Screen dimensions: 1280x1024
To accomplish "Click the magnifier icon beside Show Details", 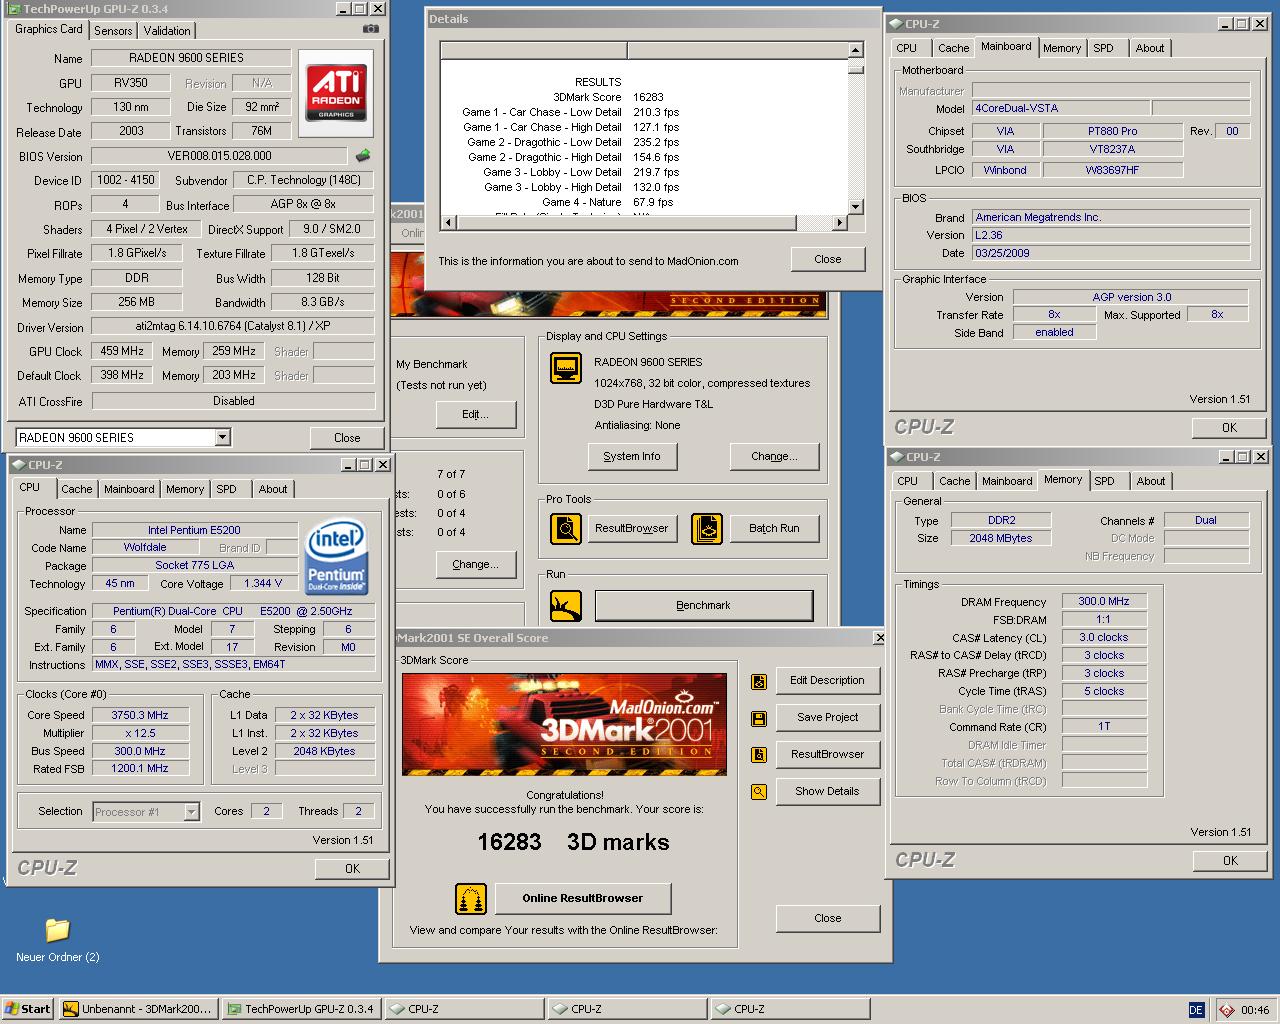I will (x=759, y=792).
